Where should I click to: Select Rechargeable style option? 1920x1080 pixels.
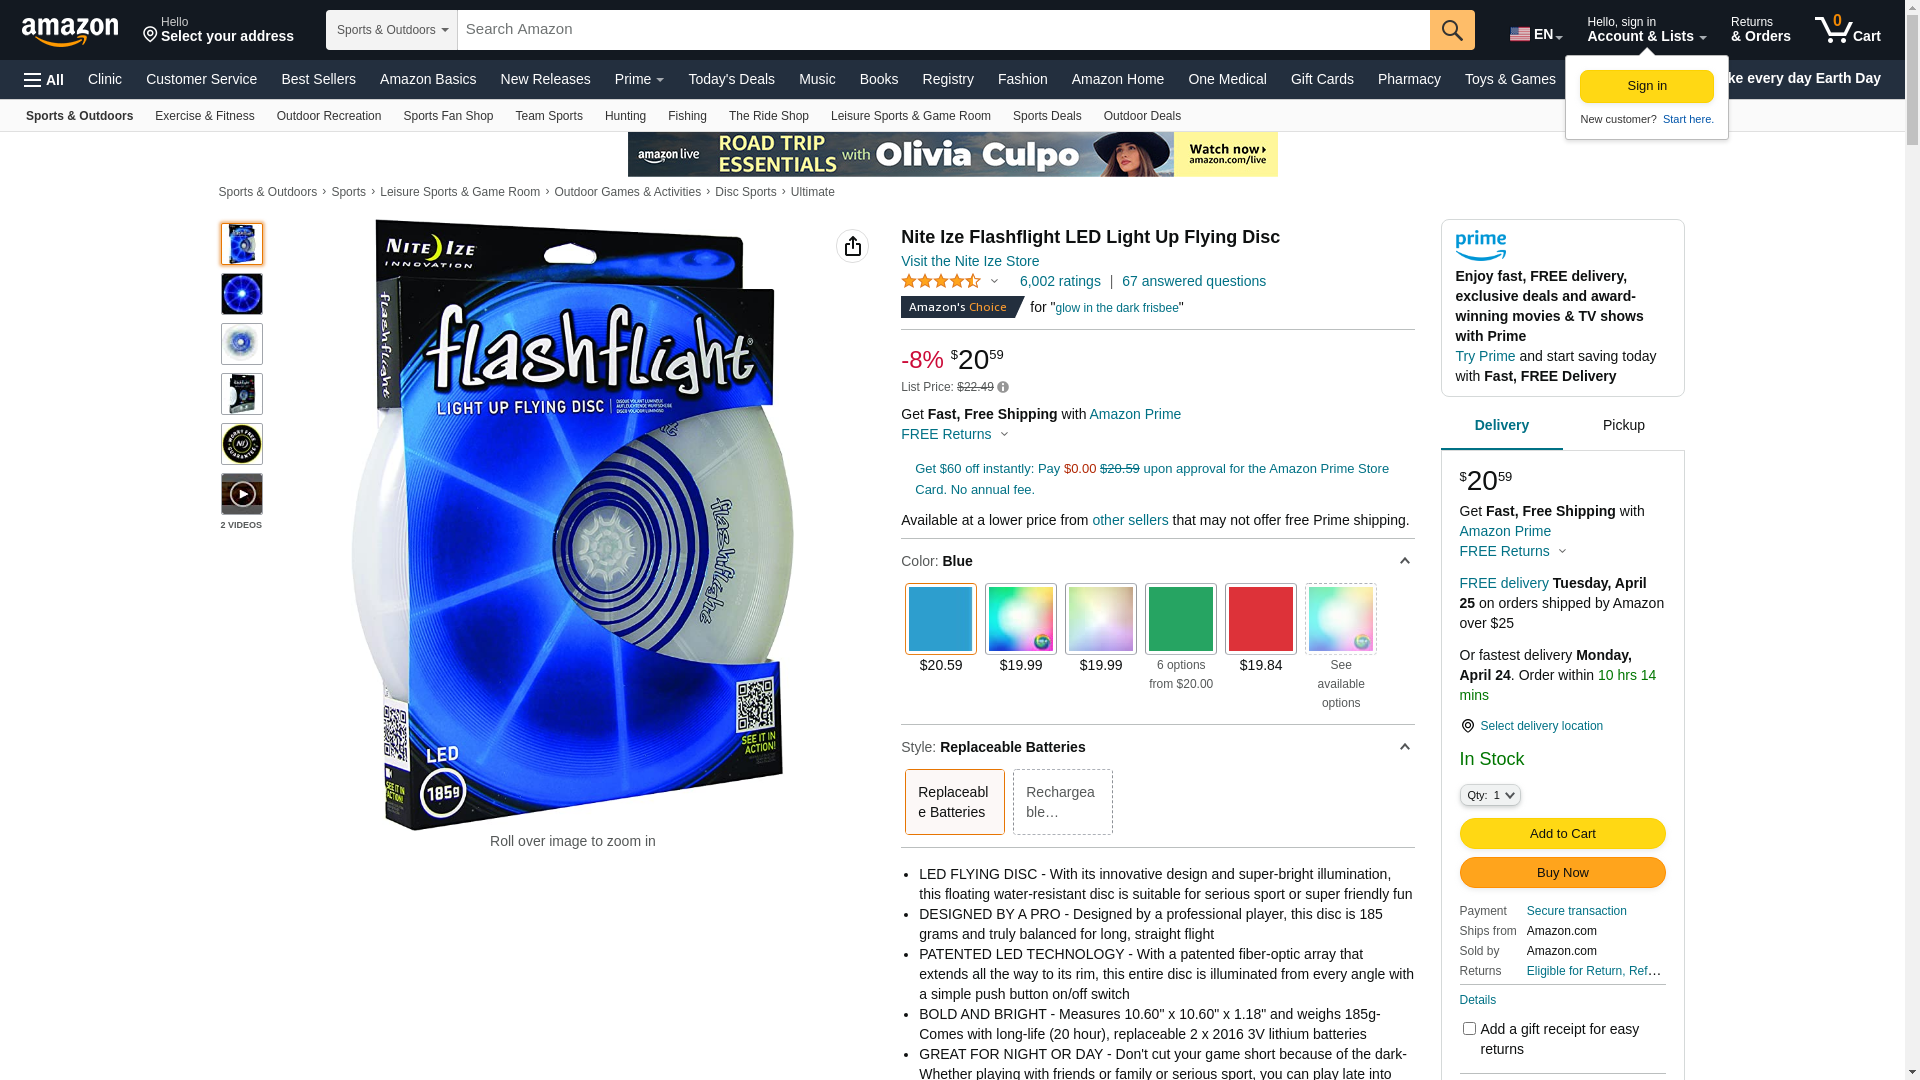click(1063, 802)
